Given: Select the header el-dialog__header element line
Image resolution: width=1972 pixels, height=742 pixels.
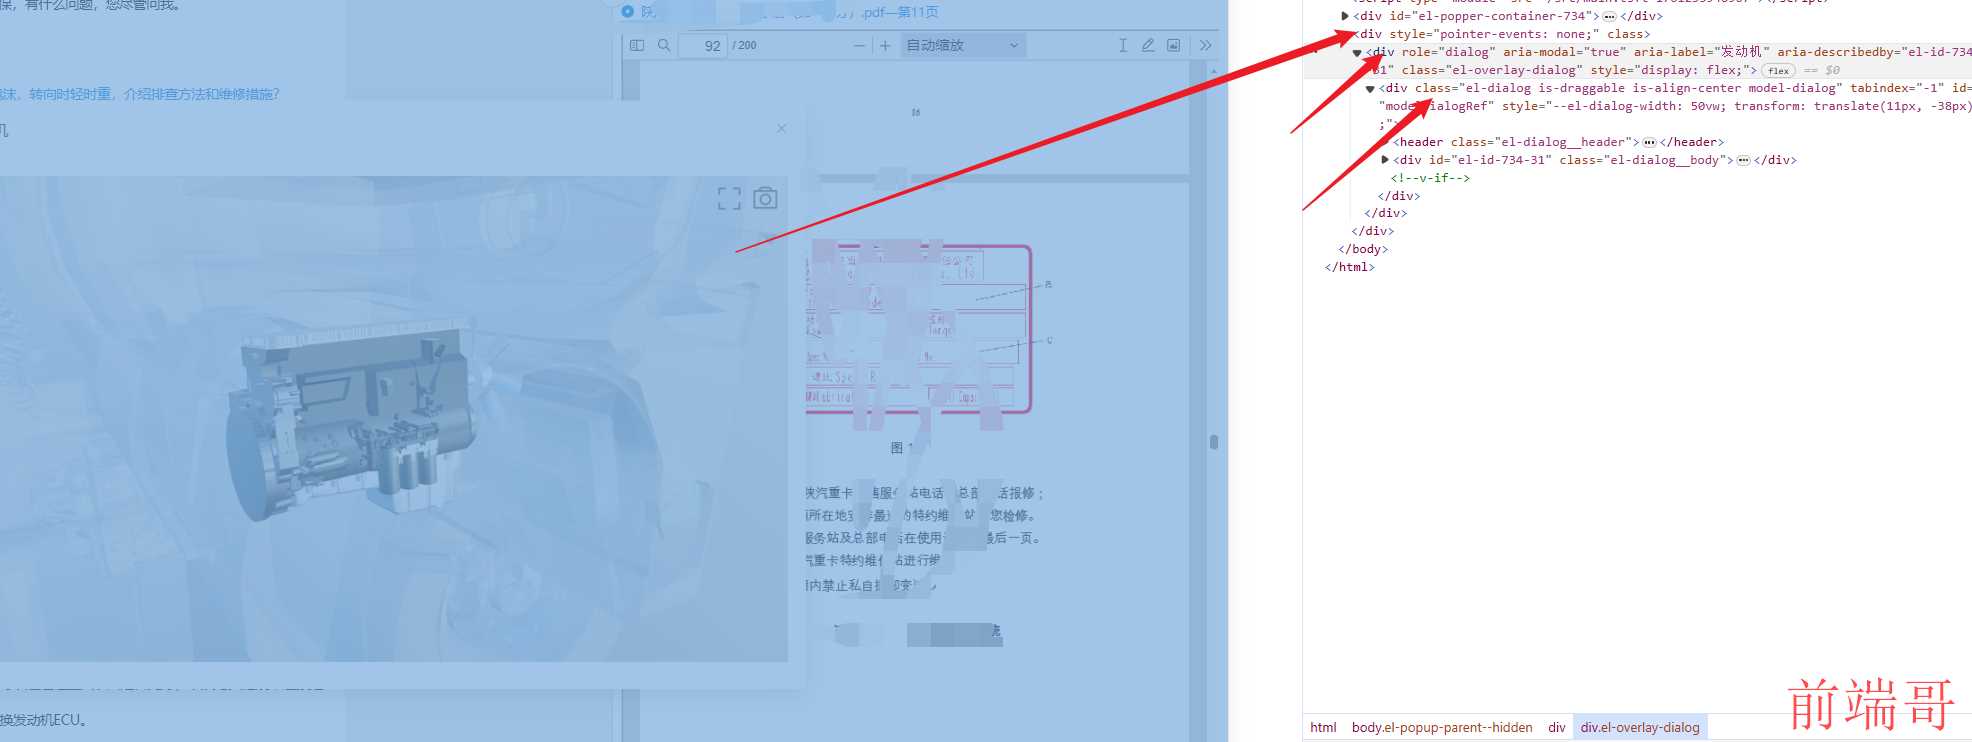Looking at the screenshot, I should [1558, 142].
